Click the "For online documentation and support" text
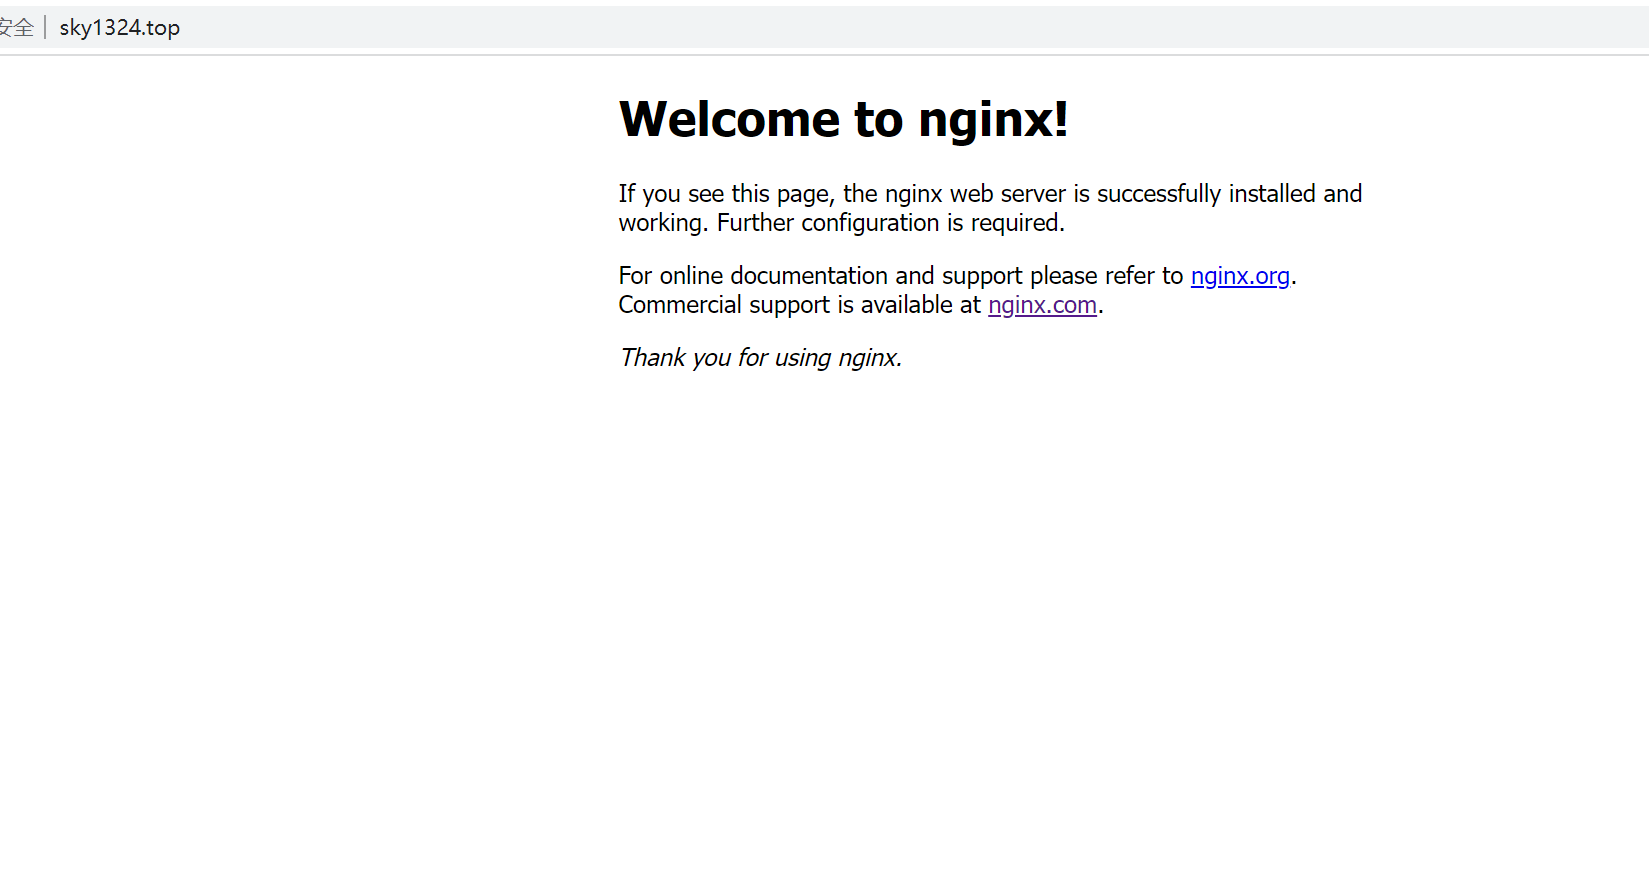This screenshot has width=1649, height=871. click(x=821, y=276)
